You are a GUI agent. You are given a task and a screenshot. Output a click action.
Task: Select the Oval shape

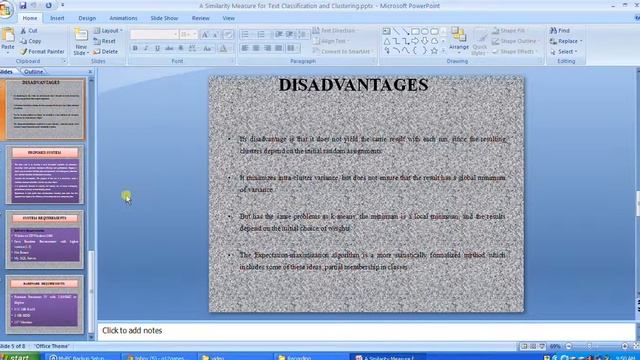coord(425,31)
